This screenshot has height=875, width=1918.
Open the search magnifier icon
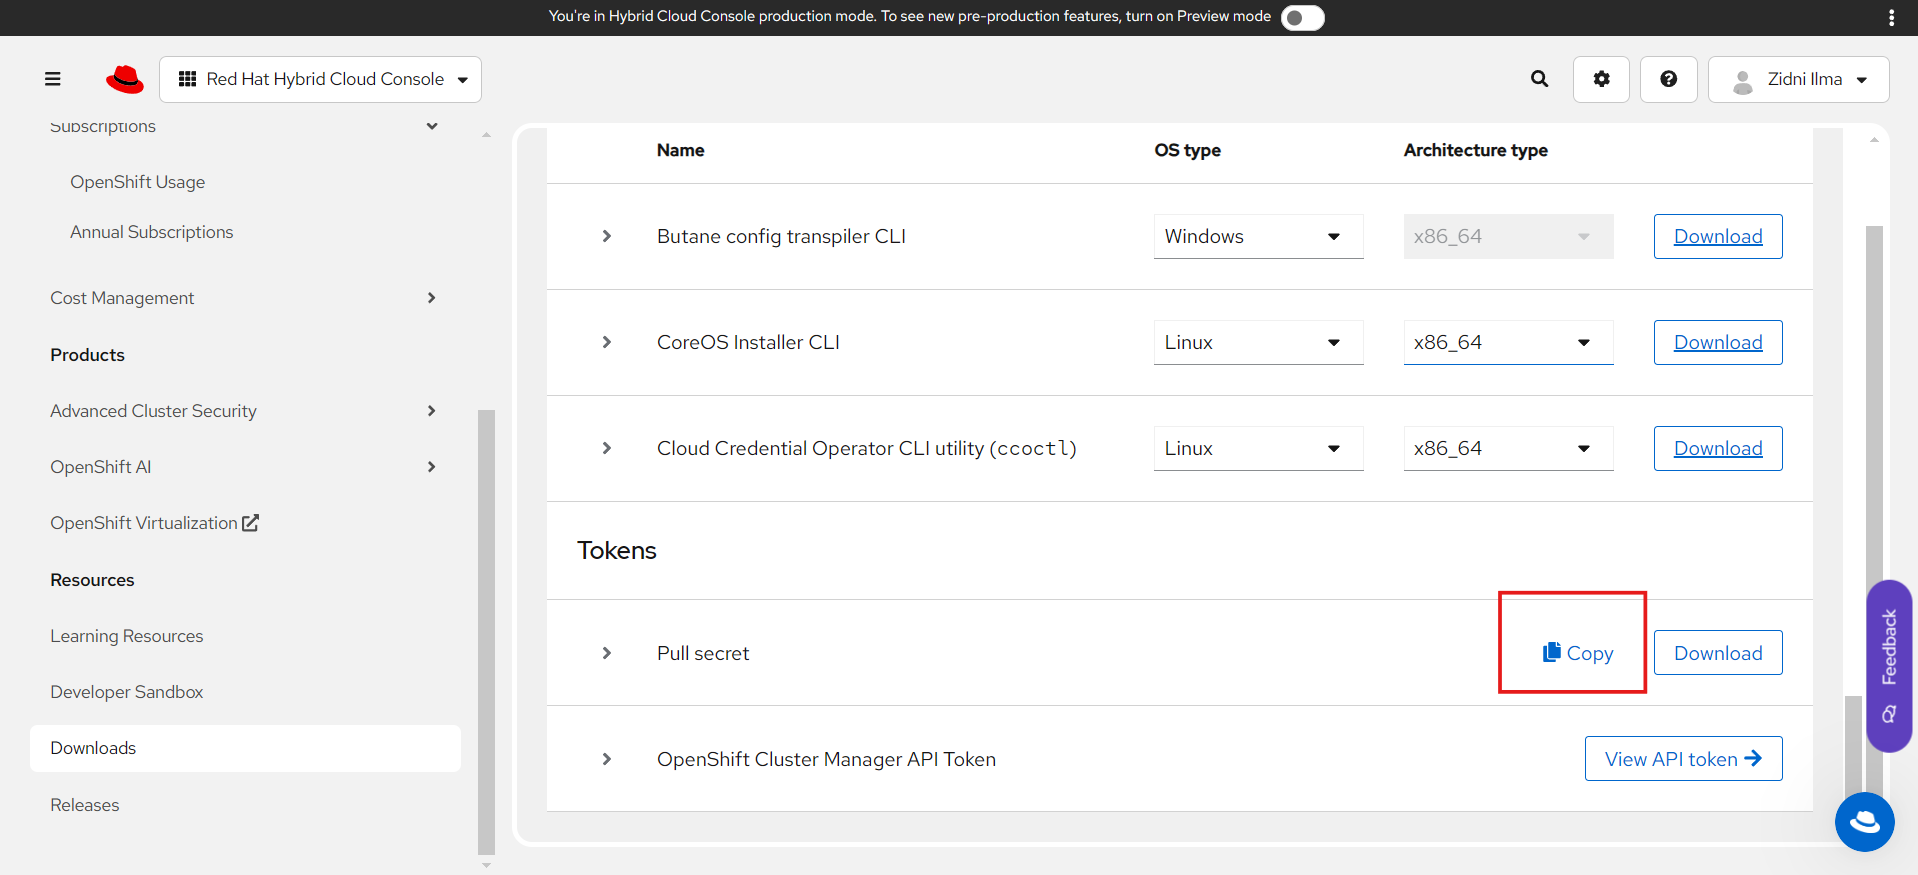(1539, 79)
